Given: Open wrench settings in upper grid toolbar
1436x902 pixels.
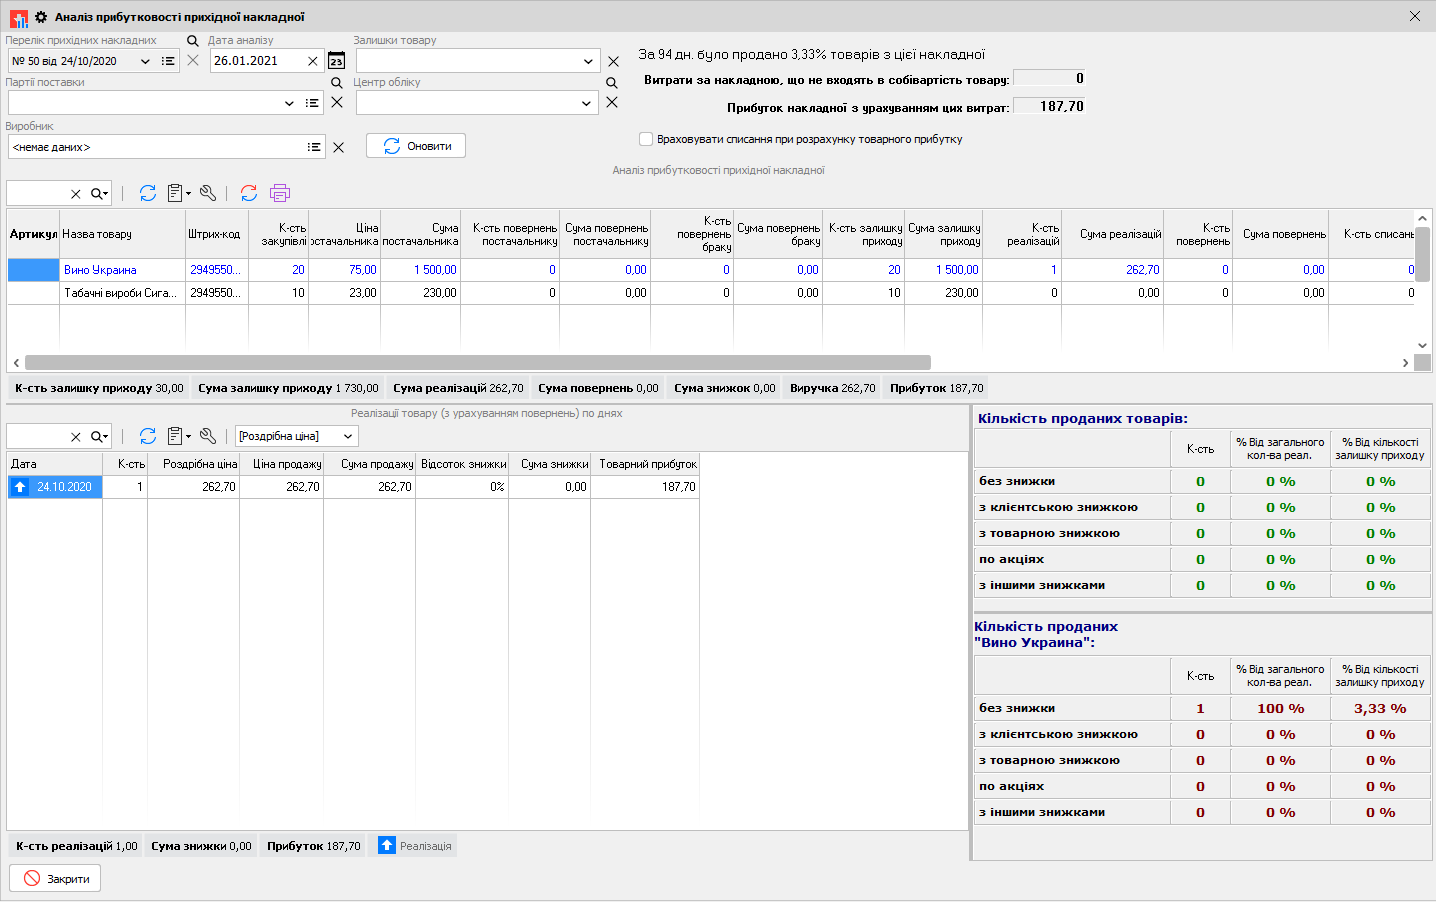Looking at the screenshot, I should point(208,193).
